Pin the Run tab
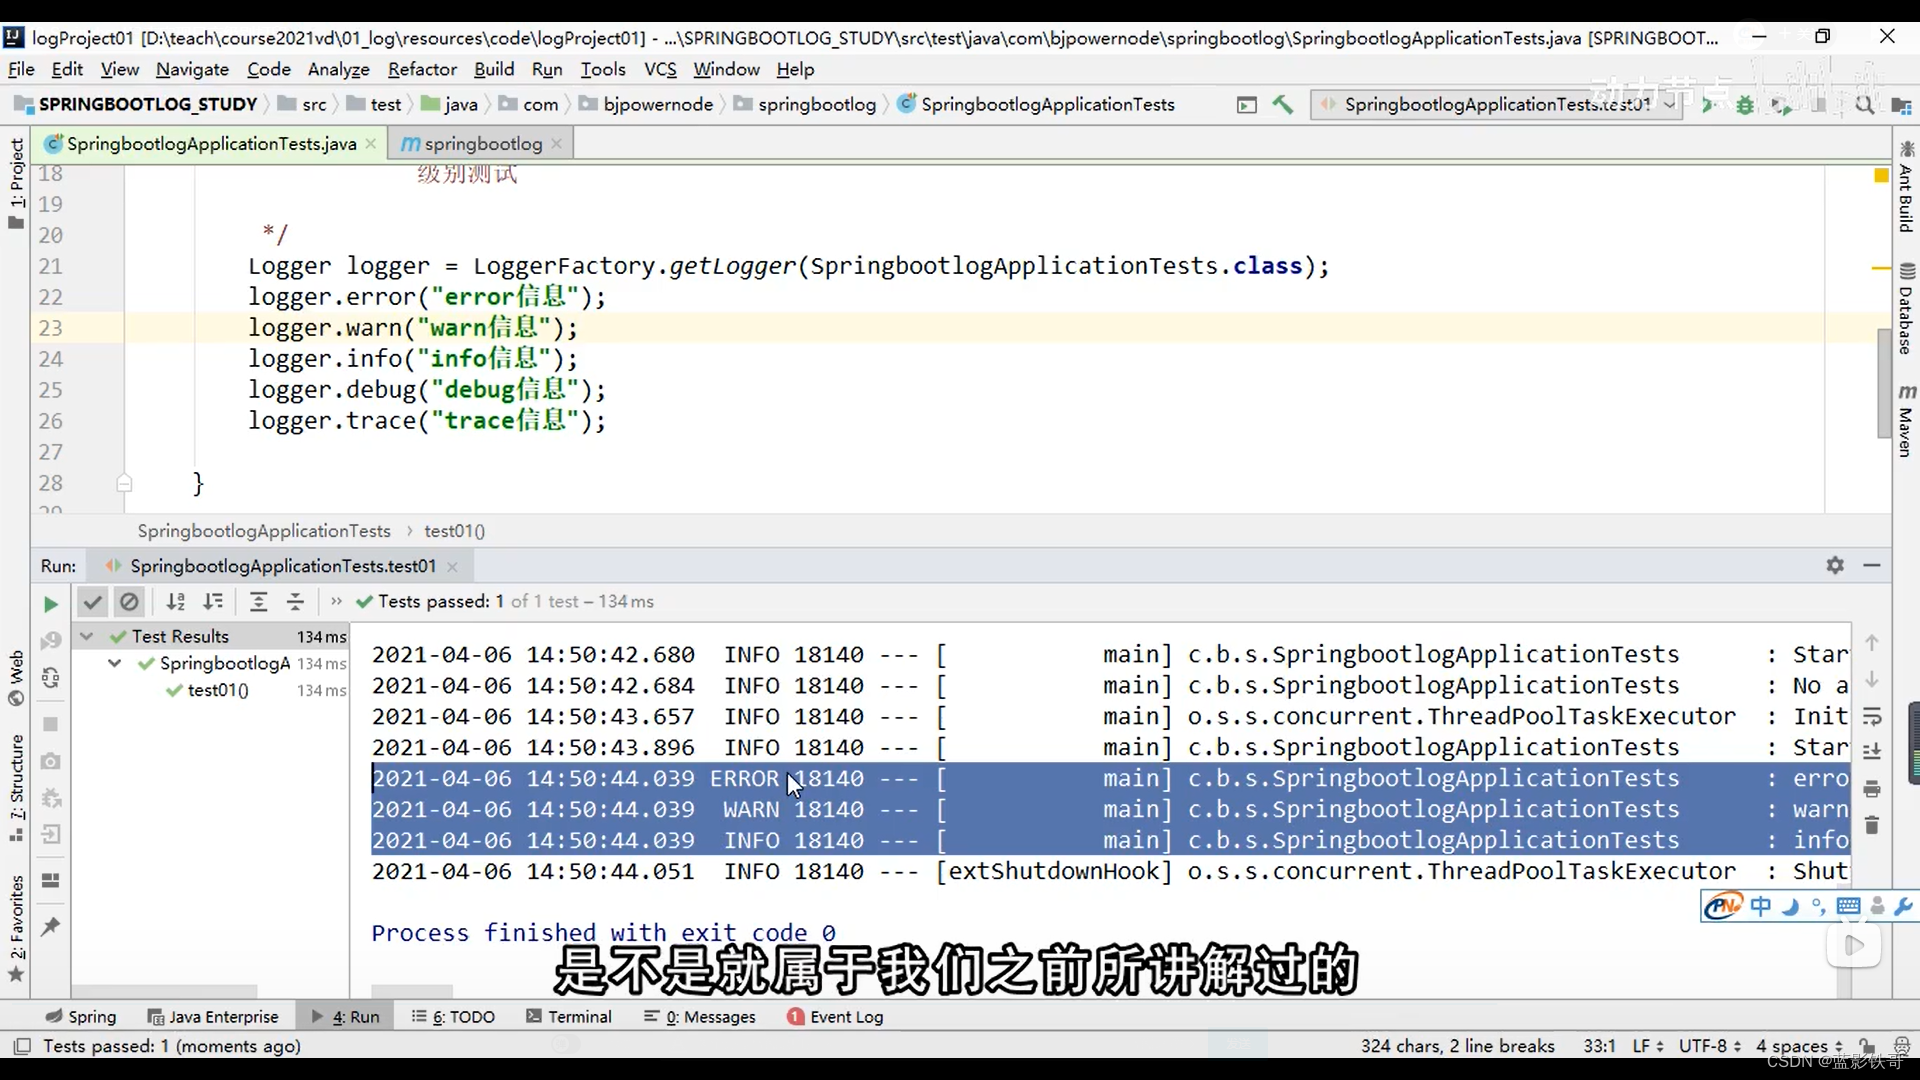 click(x=51, y=927)
